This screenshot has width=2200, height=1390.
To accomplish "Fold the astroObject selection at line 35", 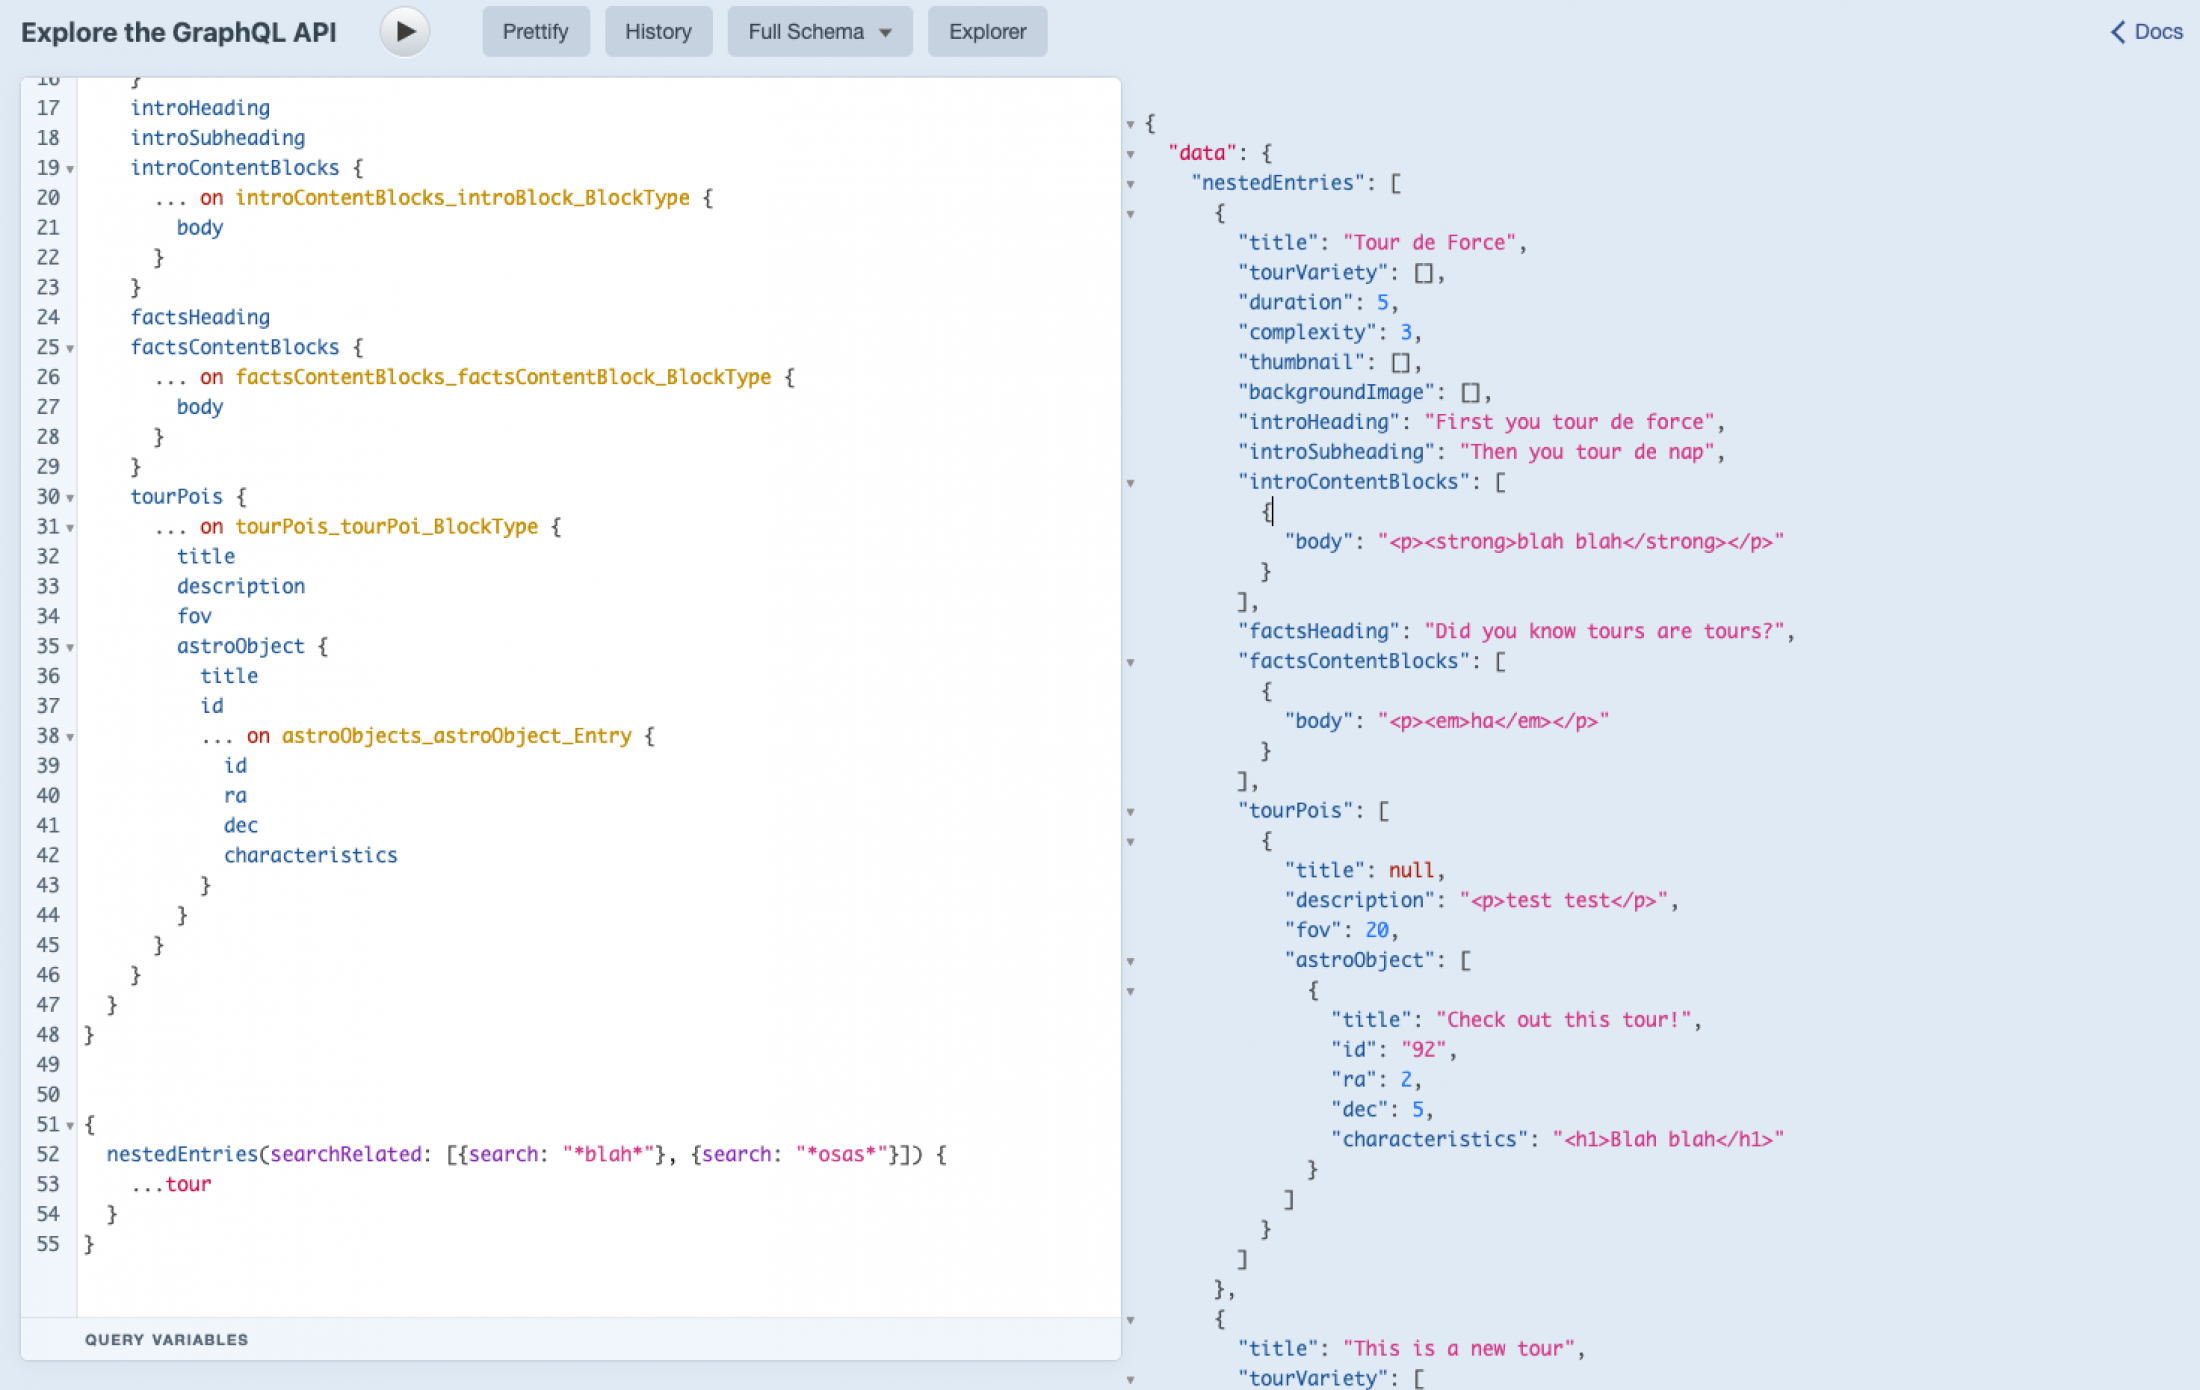I will click(68, 646).
